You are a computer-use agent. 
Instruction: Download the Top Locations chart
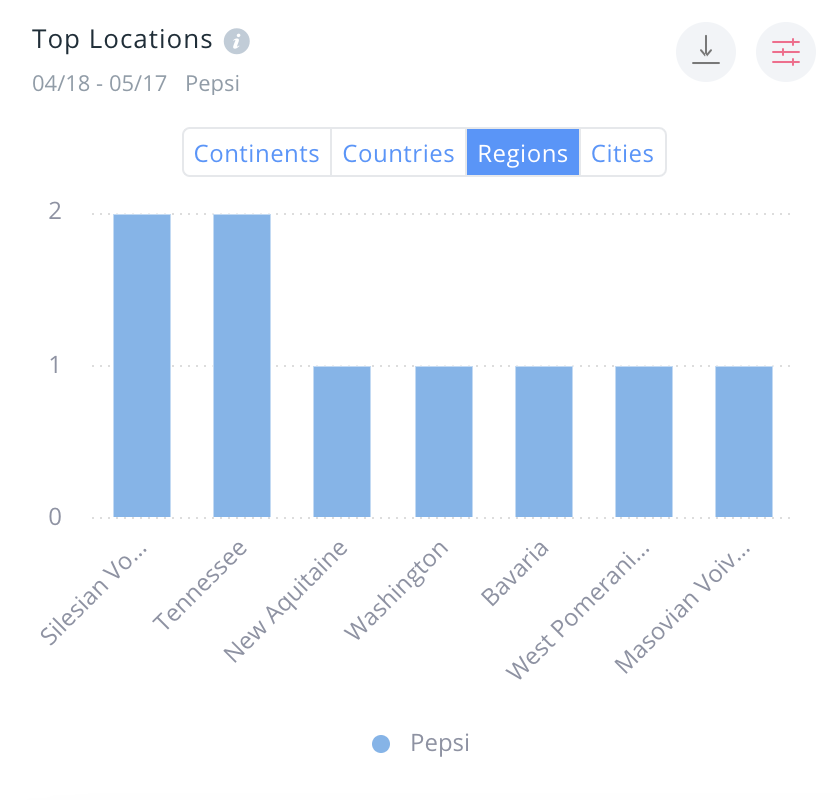[x=706, y=50]
